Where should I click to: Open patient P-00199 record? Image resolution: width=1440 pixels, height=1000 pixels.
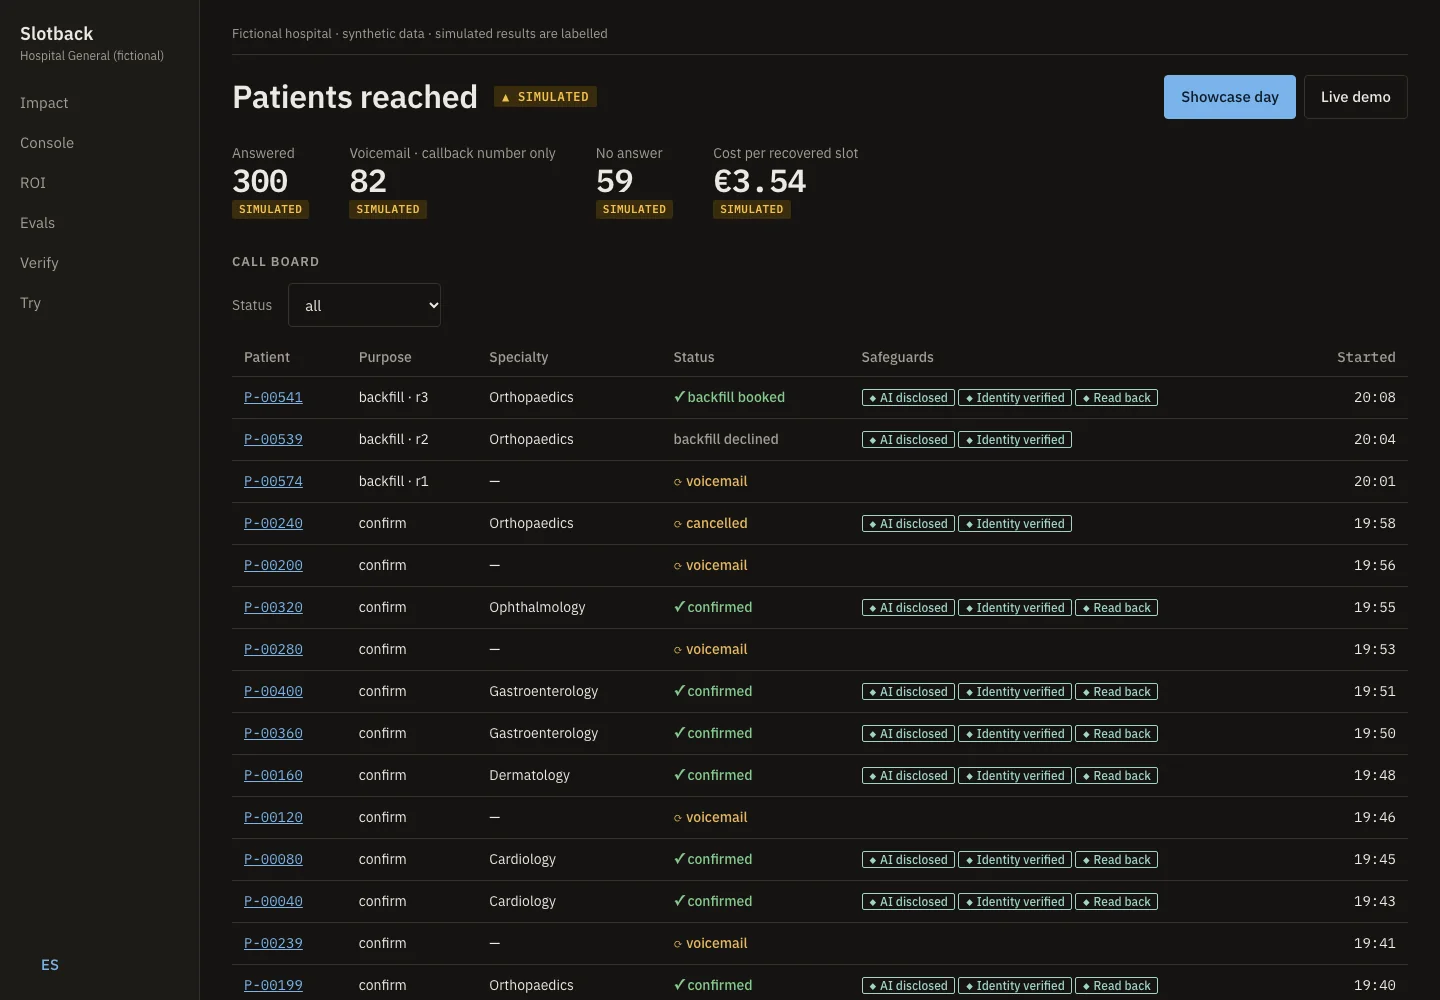[x=273, y=985]
